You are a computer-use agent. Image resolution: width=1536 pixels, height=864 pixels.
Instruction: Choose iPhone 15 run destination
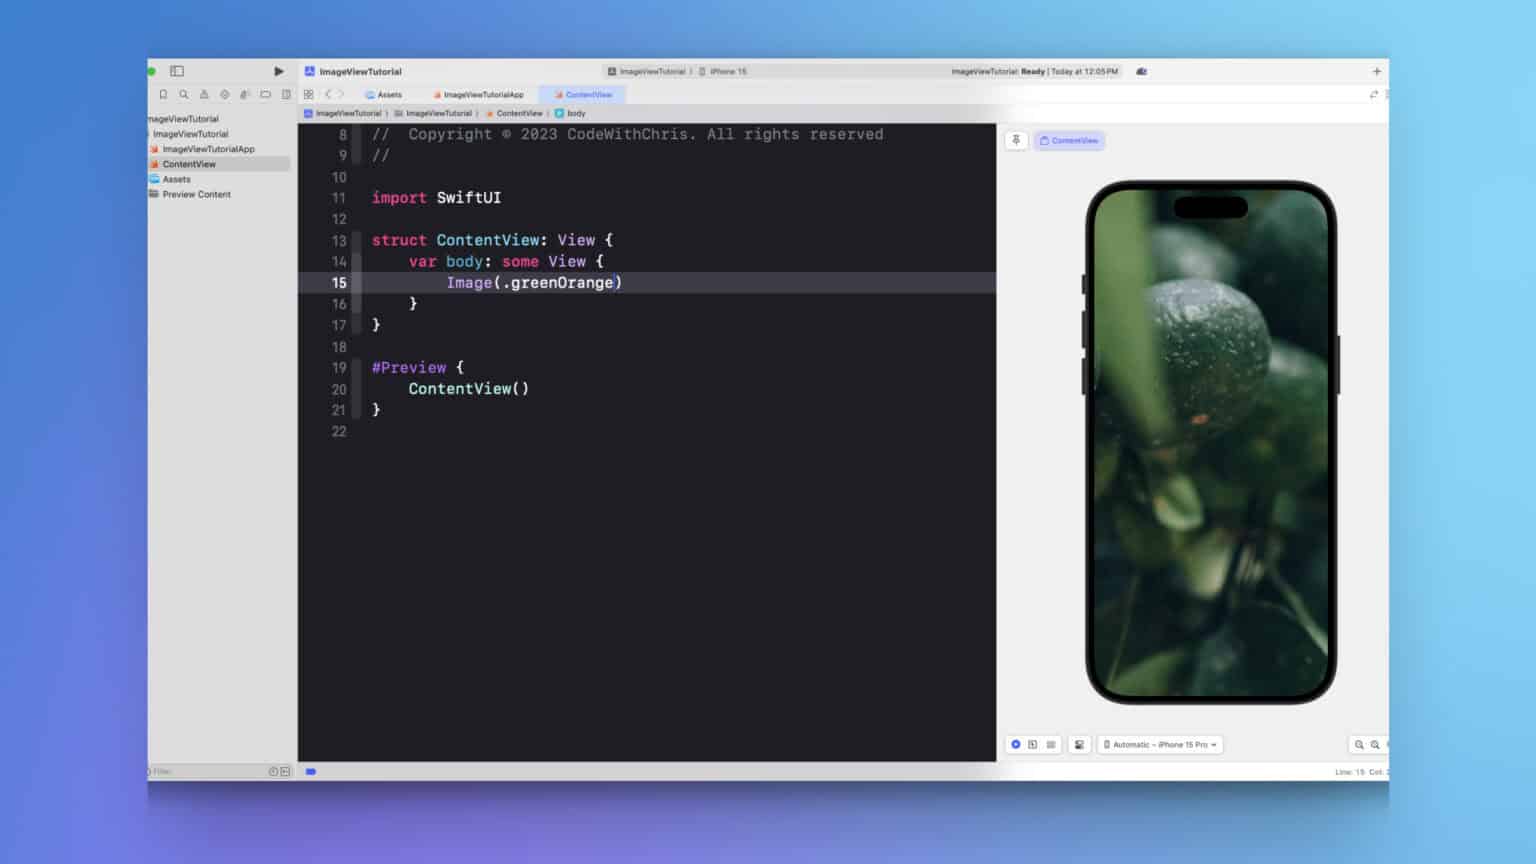pos(728,71)
